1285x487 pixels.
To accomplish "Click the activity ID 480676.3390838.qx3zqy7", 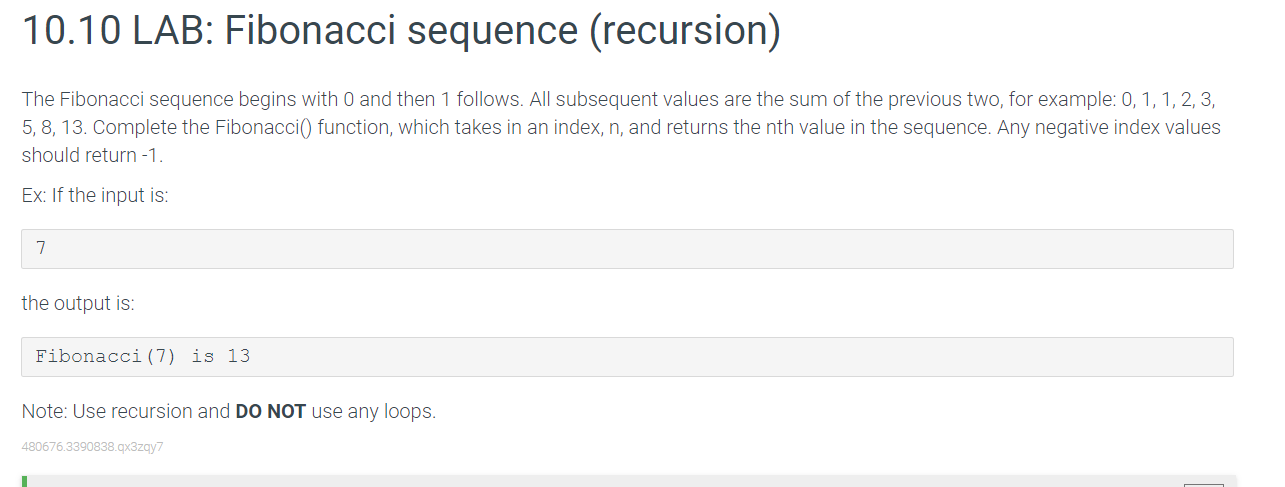I will pos(92,447).
